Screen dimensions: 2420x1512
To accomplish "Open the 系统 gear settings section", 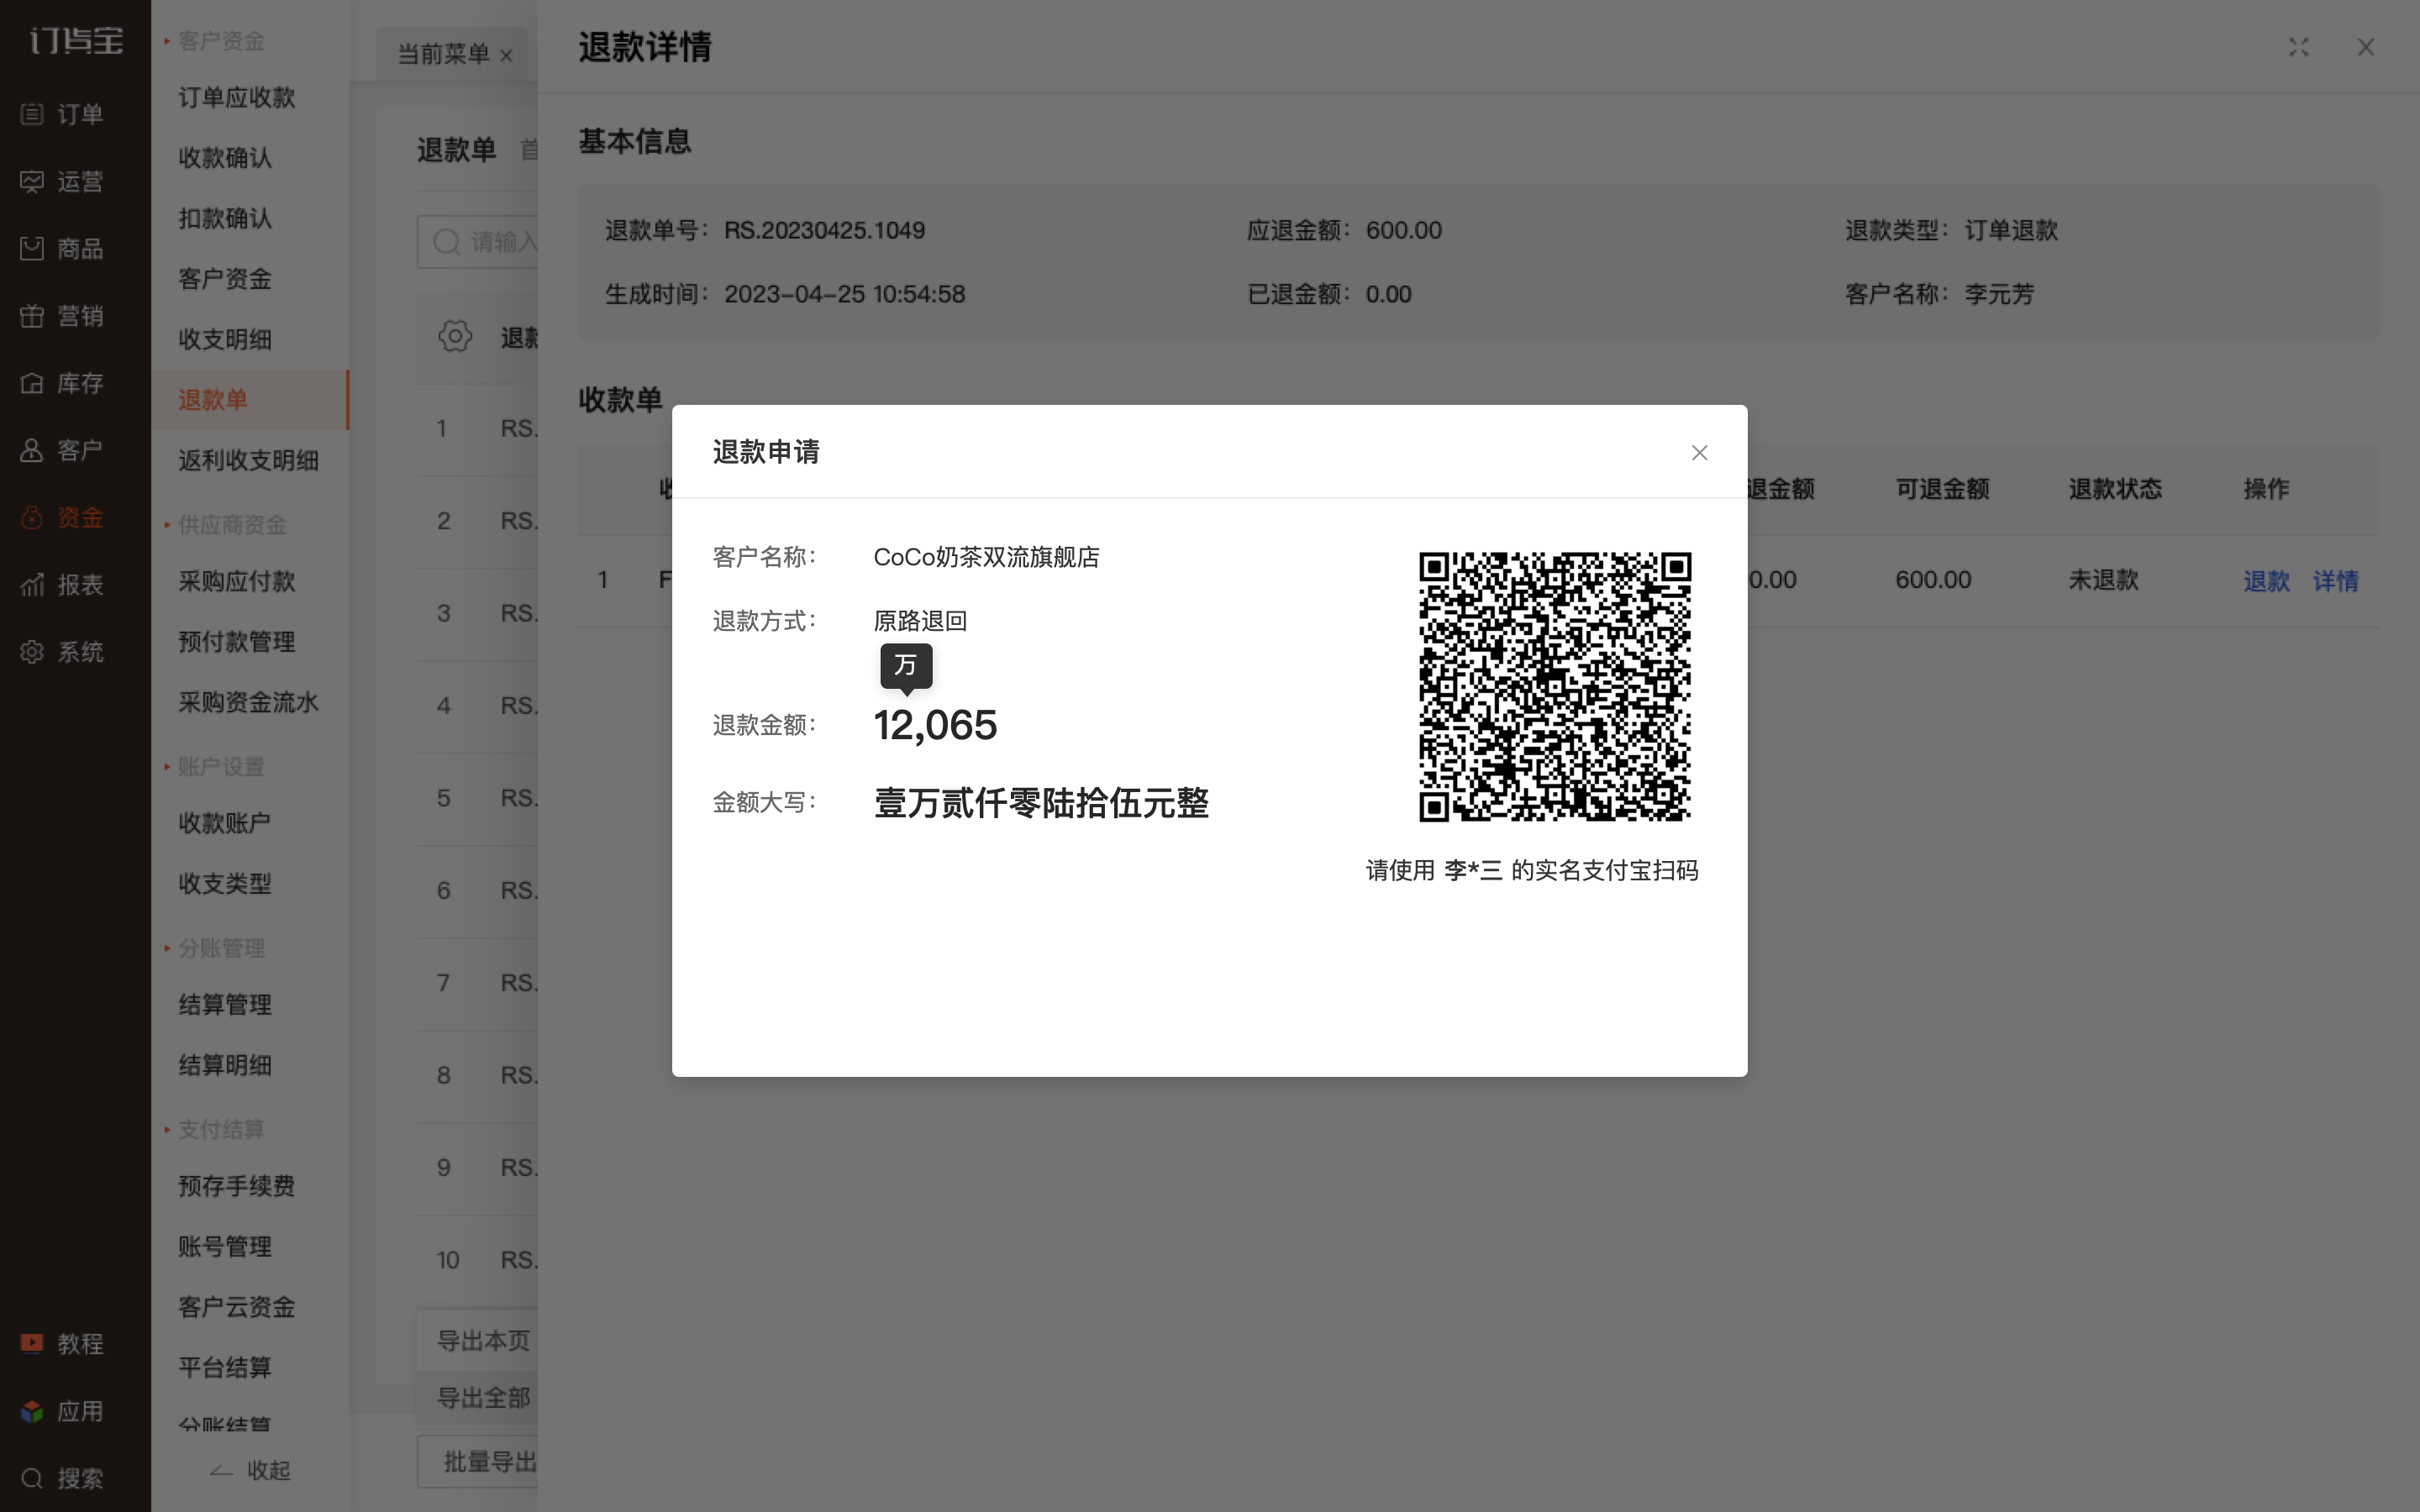I will click(62, 652).
